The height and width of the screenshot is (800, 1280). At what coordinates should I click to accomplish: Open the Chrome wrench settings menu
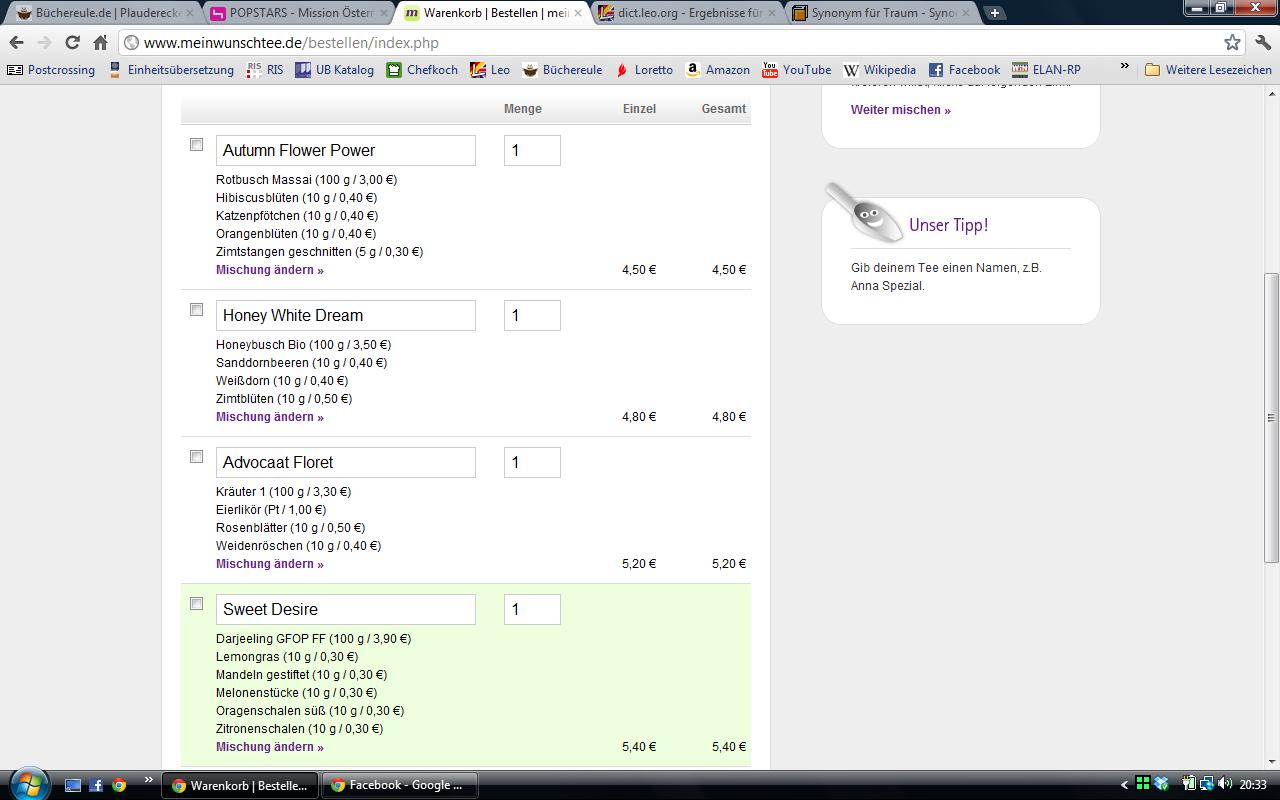1262,42
